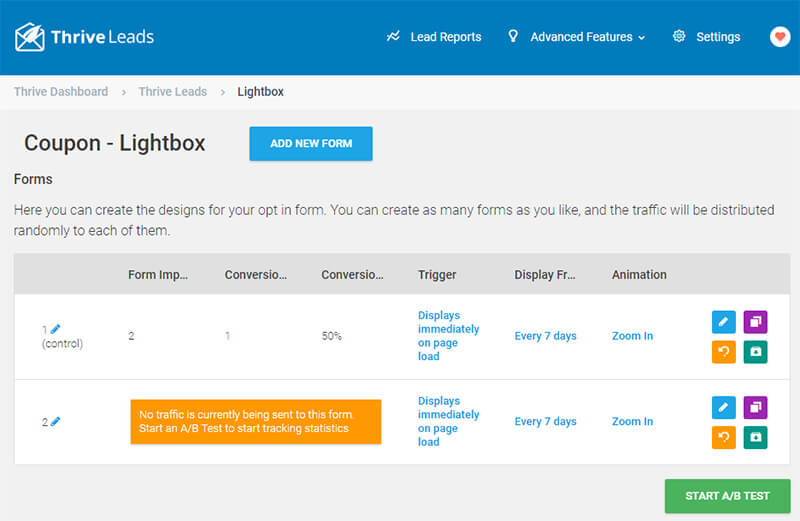Click the 50% conversion rate value
The width and height of the screenshot is (800, 521).
331,336
